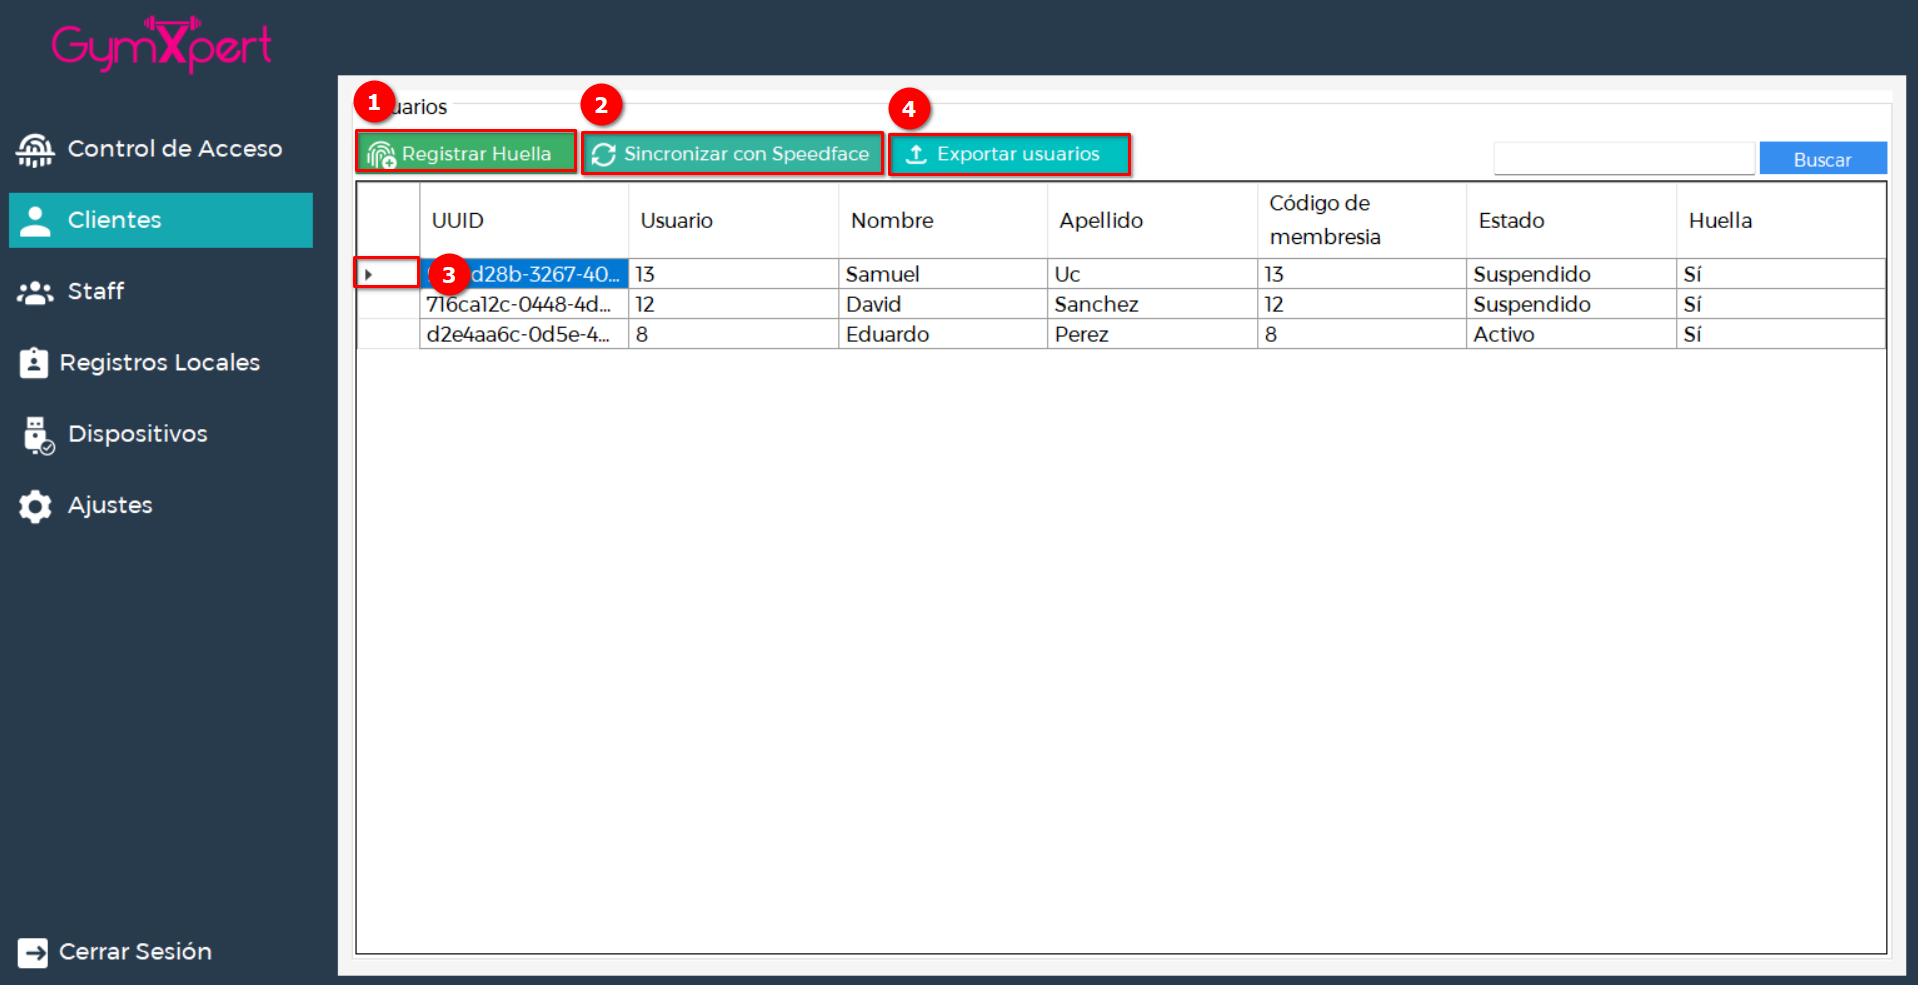Click the GymXpert logo
Screen dimensions: 1918x985
162,44
